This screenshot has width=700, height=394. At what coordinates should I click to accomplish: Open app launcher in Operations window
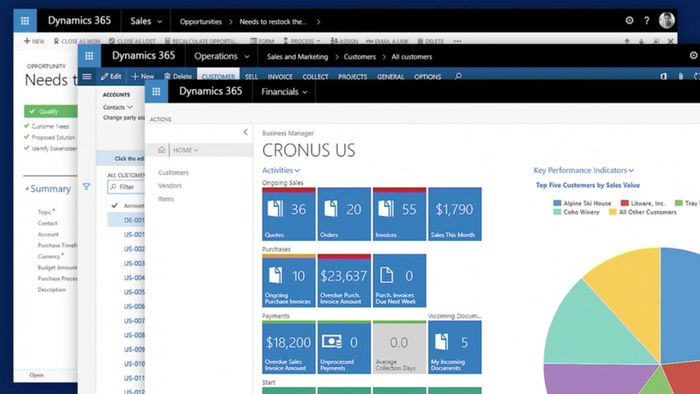click(x=89, y=56)
